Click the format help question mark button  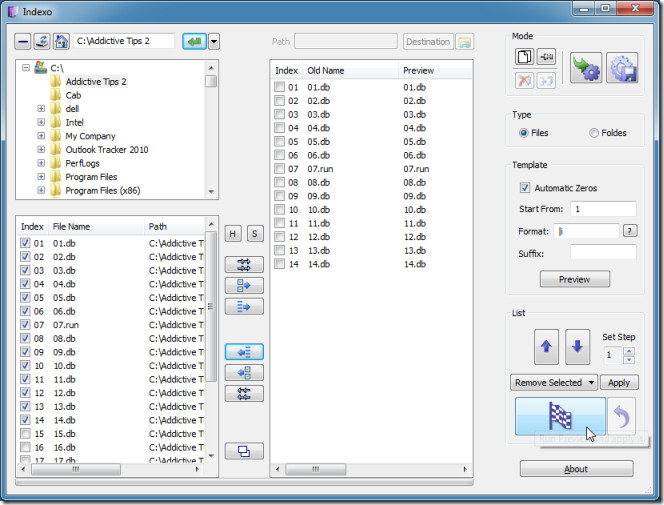tap(629, 230)
